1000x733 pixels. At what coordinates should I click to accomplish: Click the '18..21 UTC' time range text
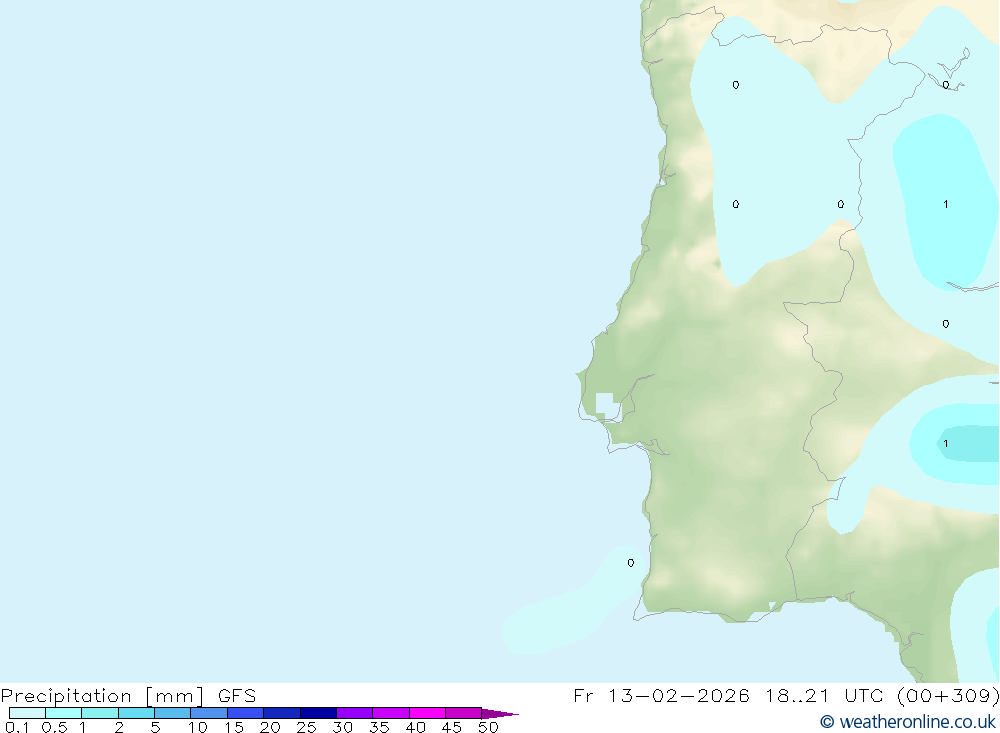click(x=825, y=695)
